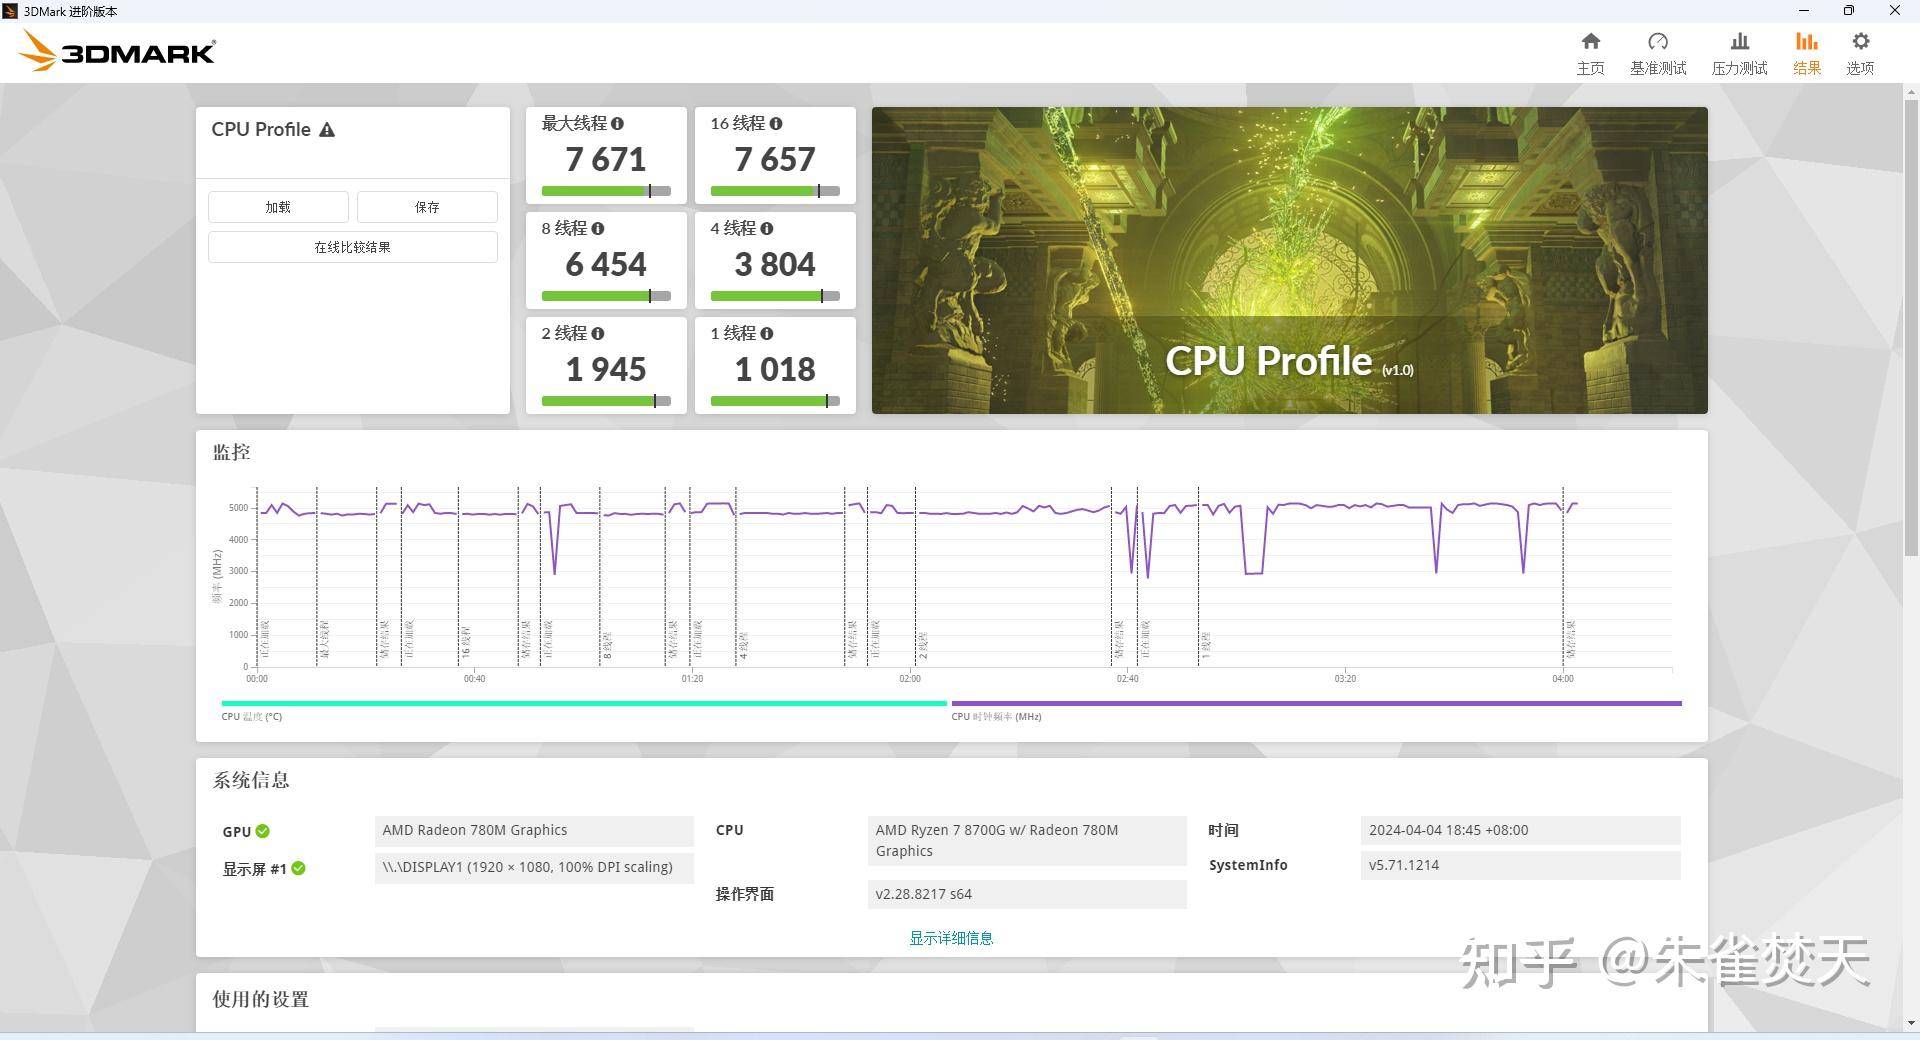Screen dimensions: 1920x1040
Task: Click the 7 657 score value
Action: tap(775, 159)
